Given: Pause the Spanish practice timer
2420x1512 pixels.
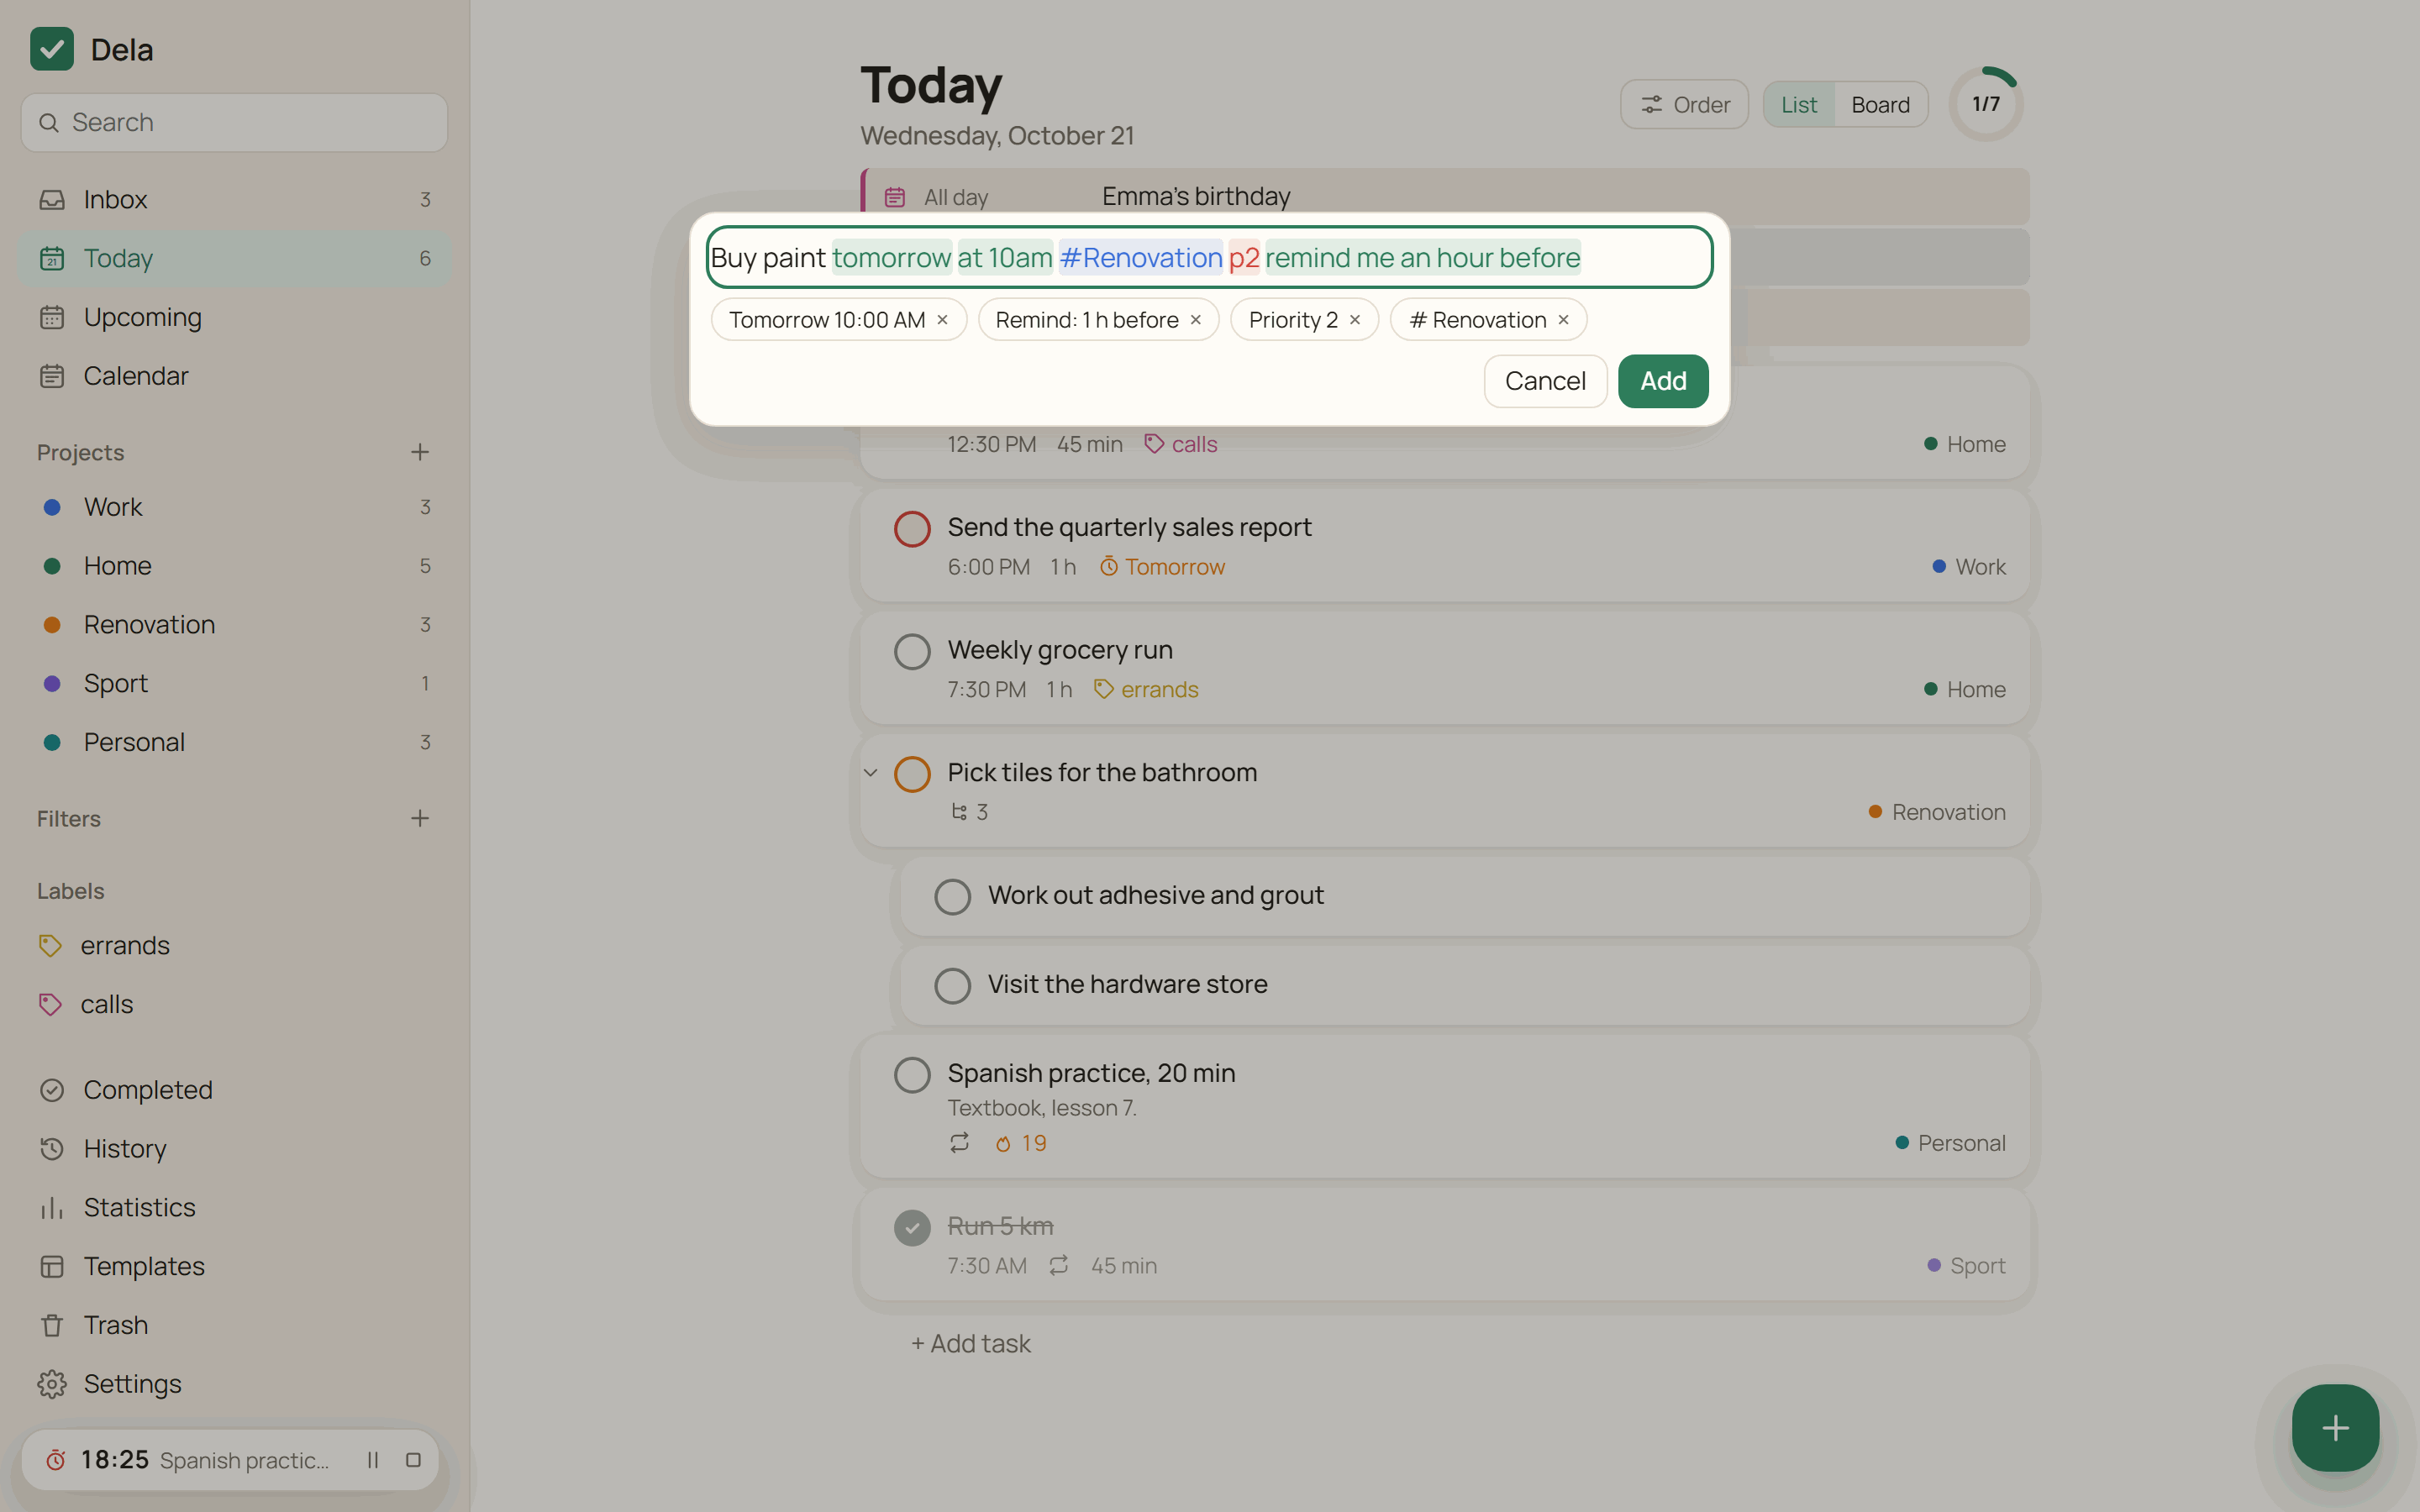Looking at the screenshot, I should (373, 1460).
